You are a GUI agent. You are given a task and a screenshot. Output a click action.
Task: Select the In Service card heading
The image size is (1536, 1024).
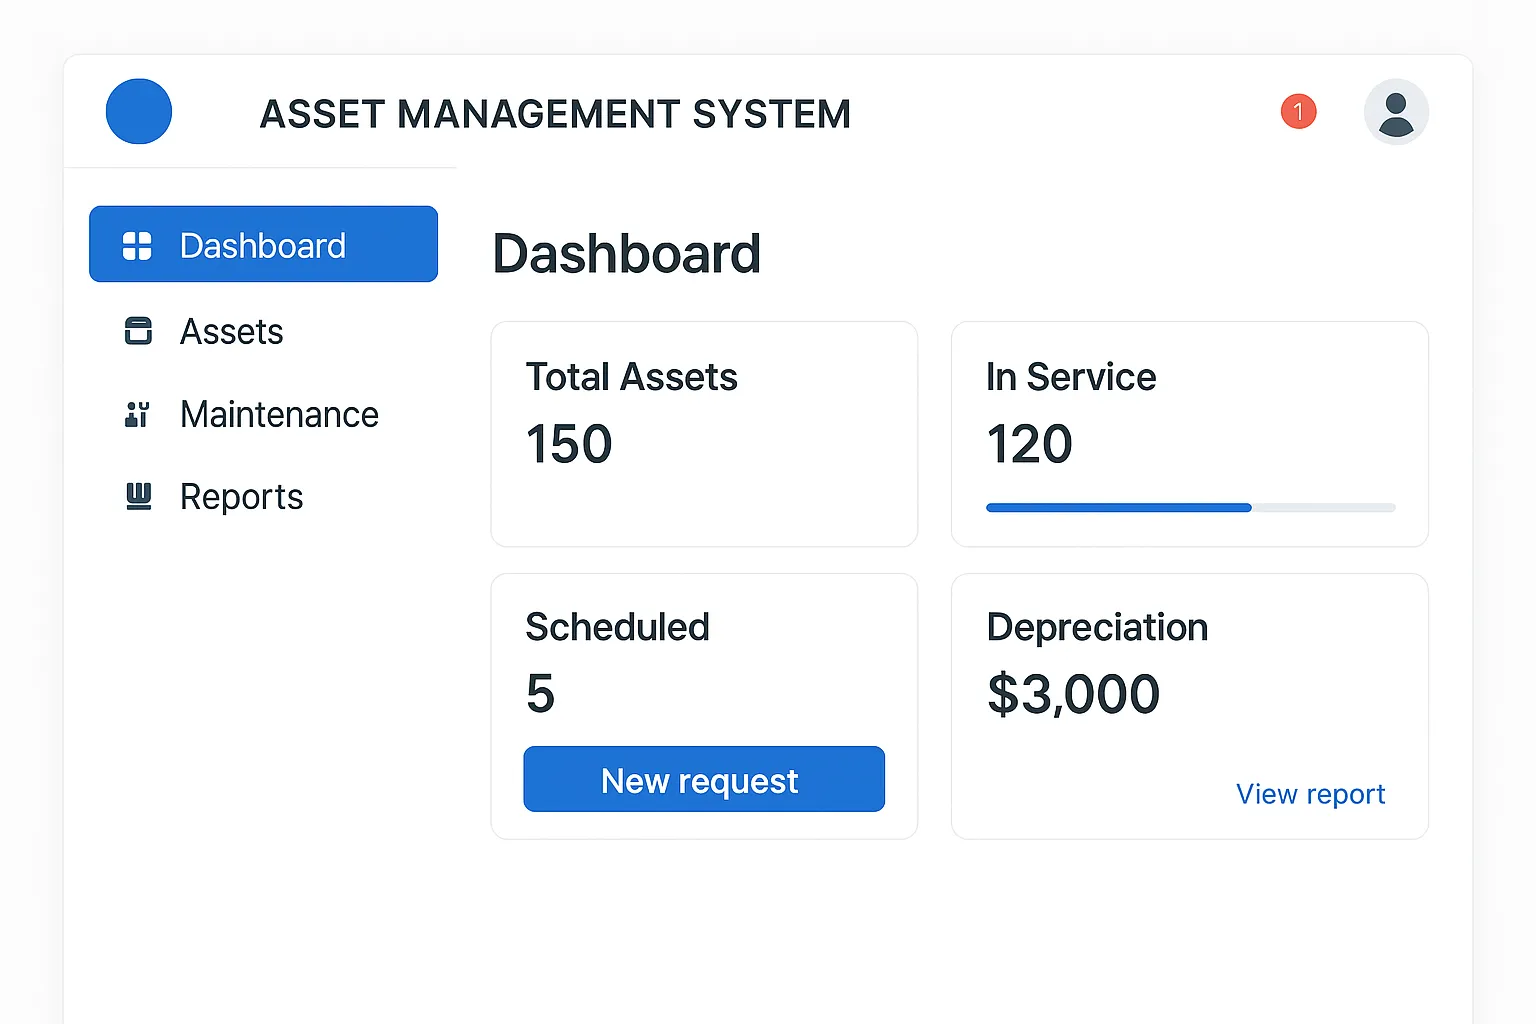pos(1071,377)
